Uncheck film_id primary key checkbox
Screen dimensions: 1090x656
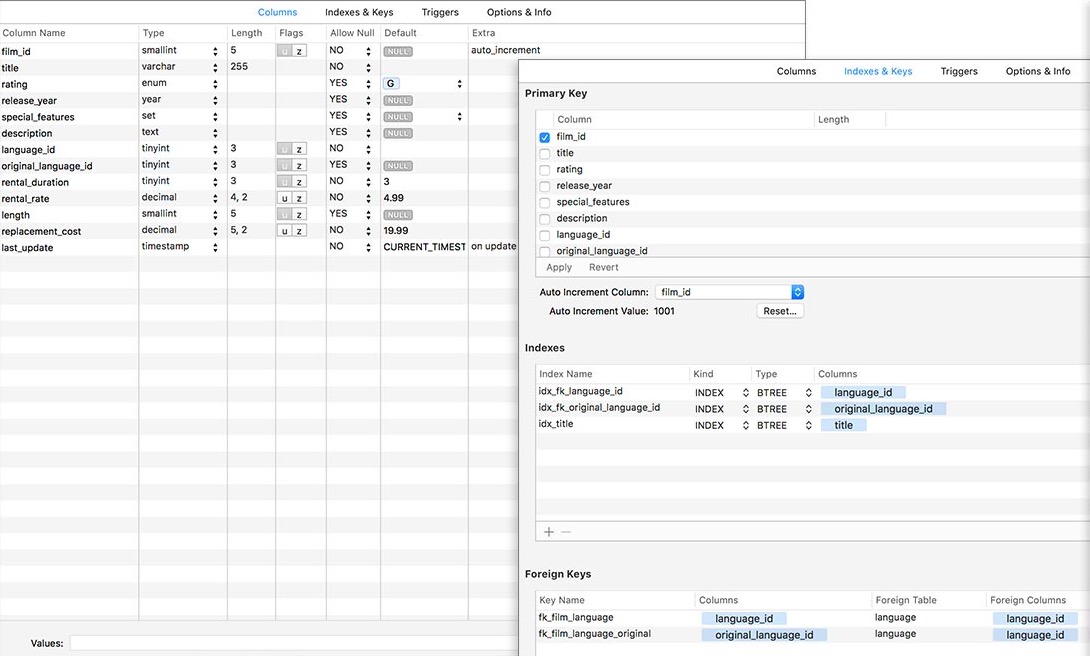pyautogui.click(x=544, y=137)
